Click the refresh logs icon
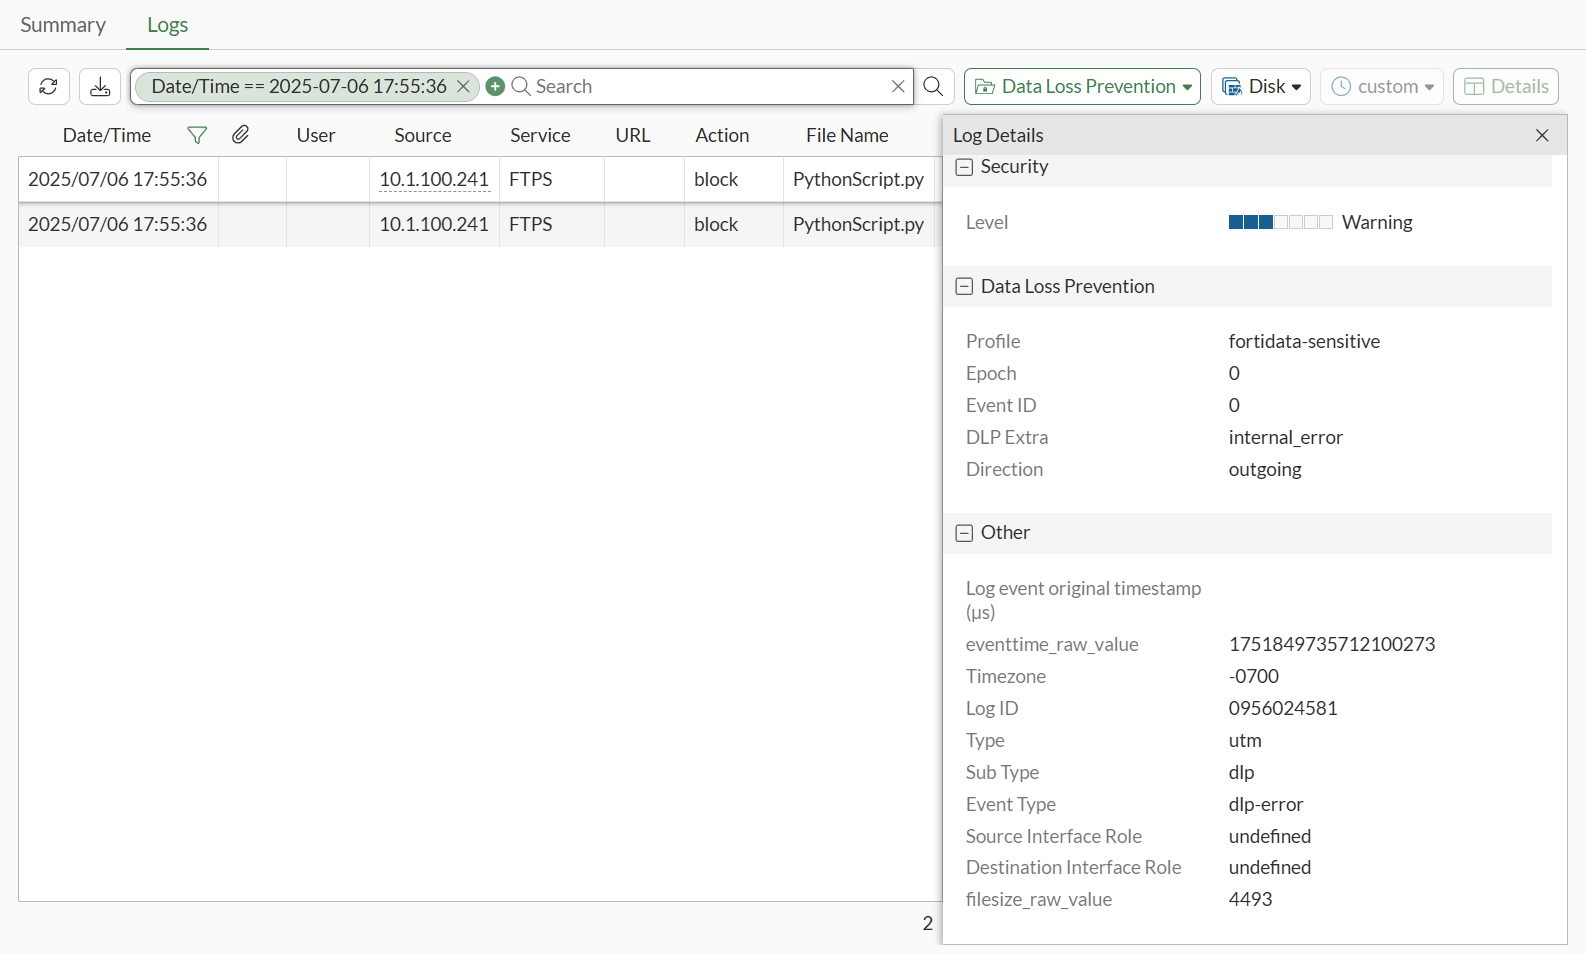This screenshot has height=954, width=1586. coord(48,87)
